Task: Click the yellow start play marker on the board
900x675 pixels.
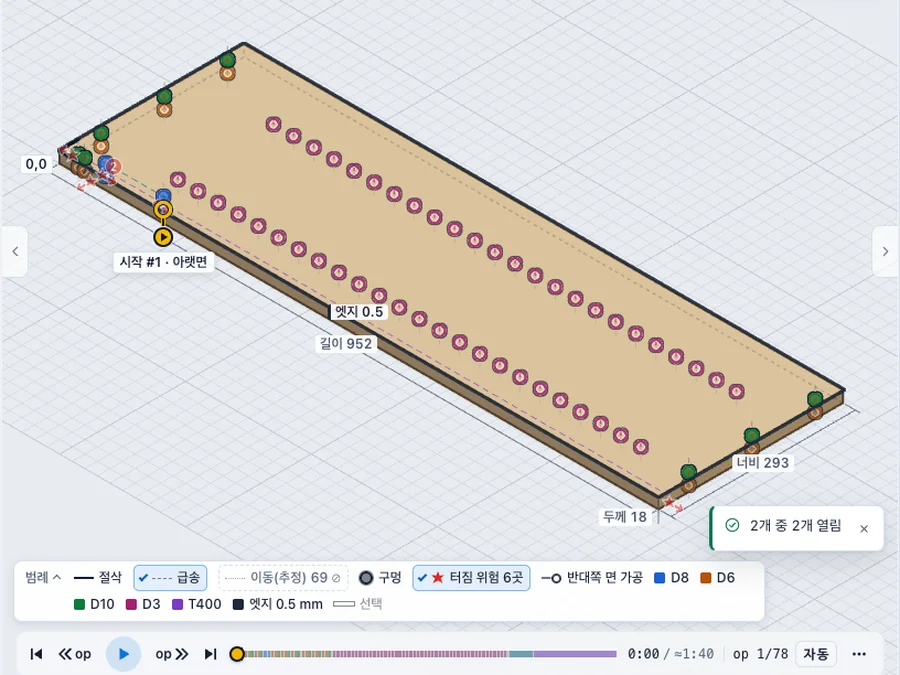Action: click(163, 236)
